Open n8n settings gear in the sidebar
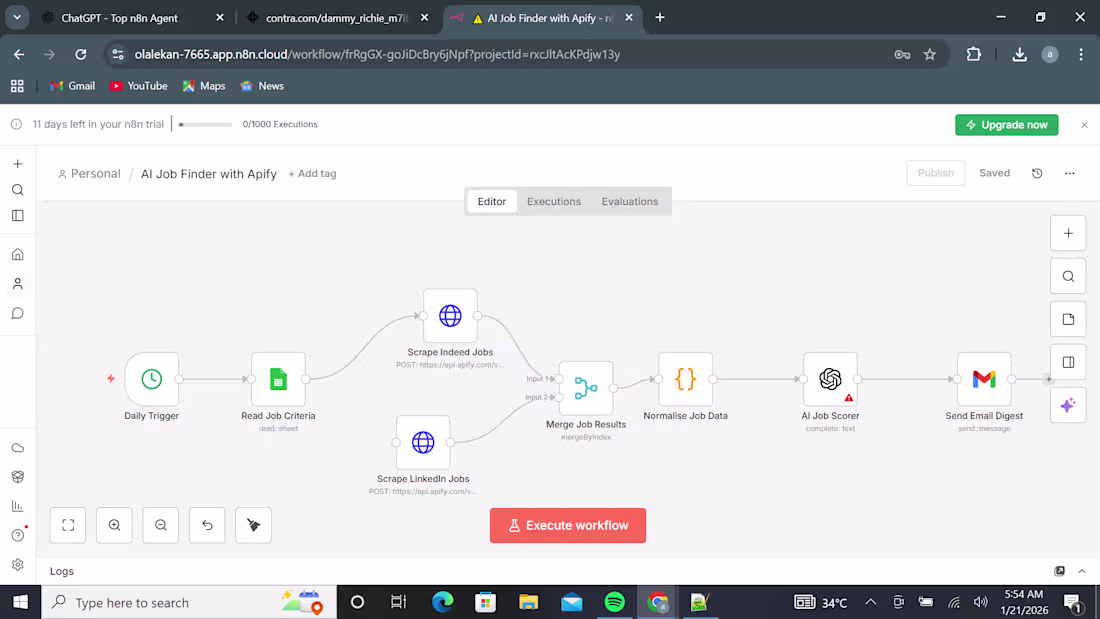This screenshot has width=1100, height=619. [17, 564]
